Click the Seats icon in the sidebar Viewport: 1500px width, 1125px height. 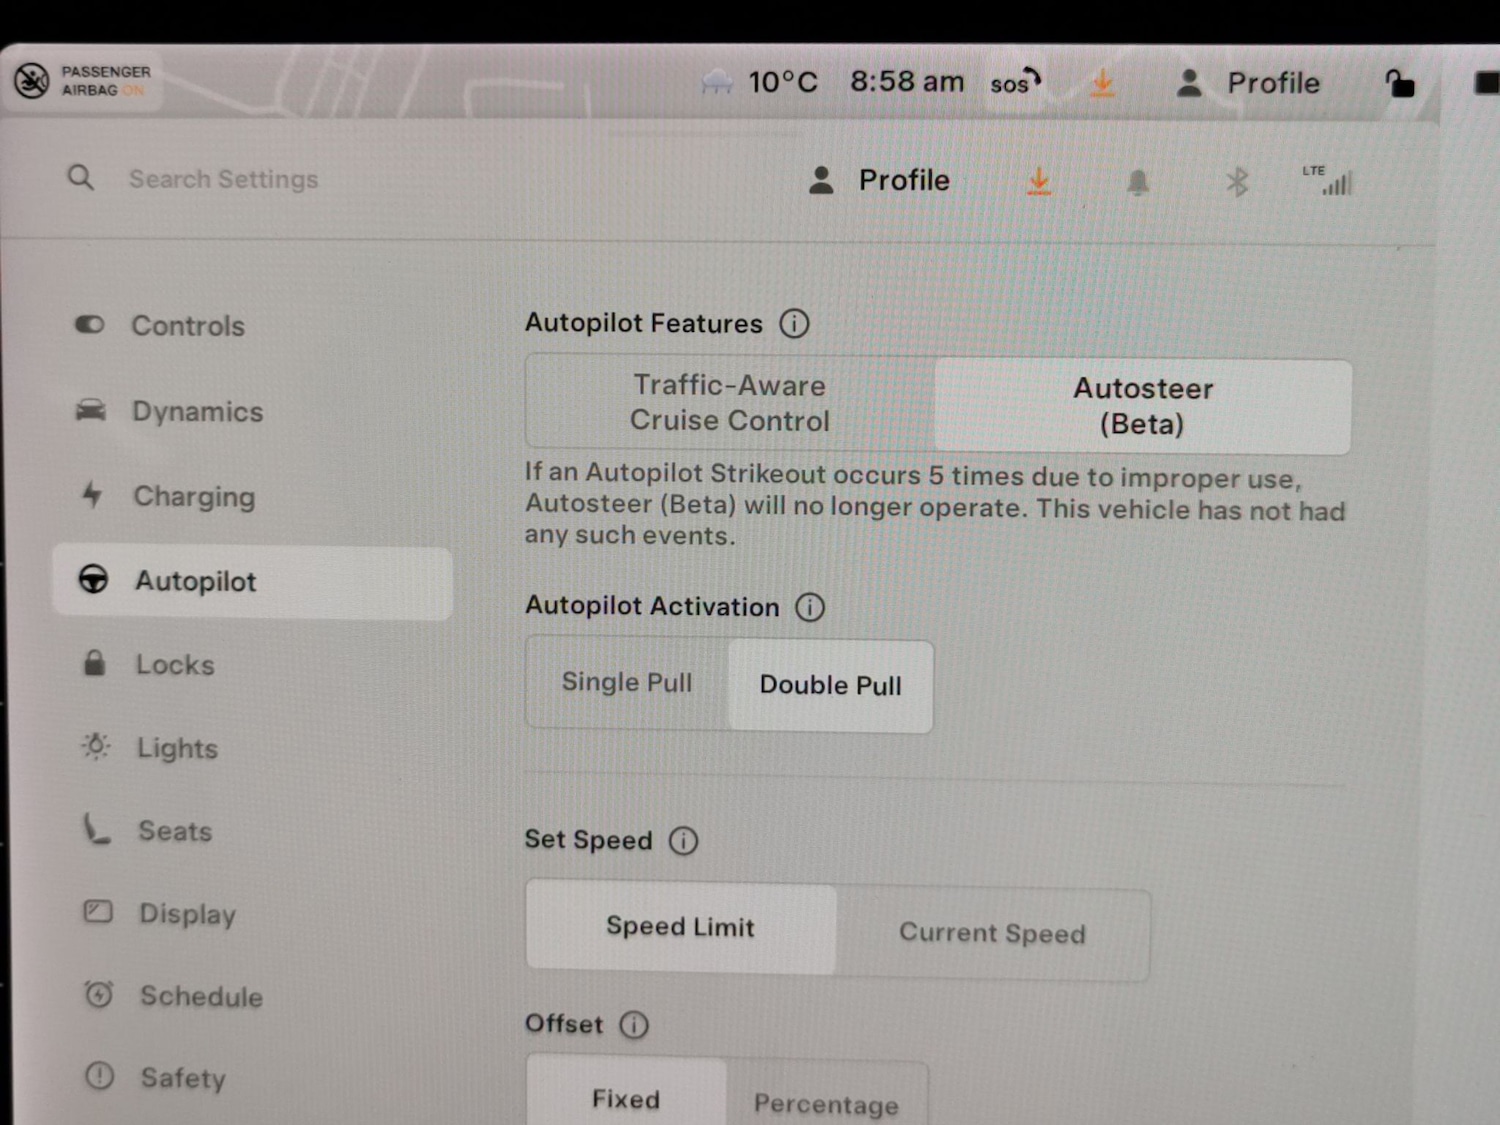click(94, 830)
